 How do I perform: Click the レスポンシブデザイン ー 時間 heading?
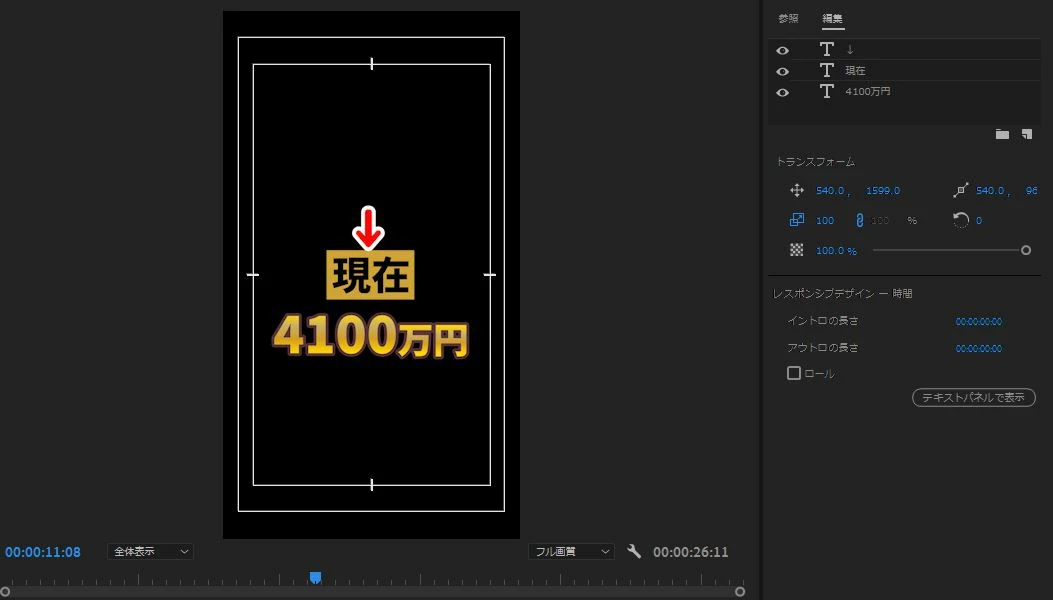click(842, 294)
